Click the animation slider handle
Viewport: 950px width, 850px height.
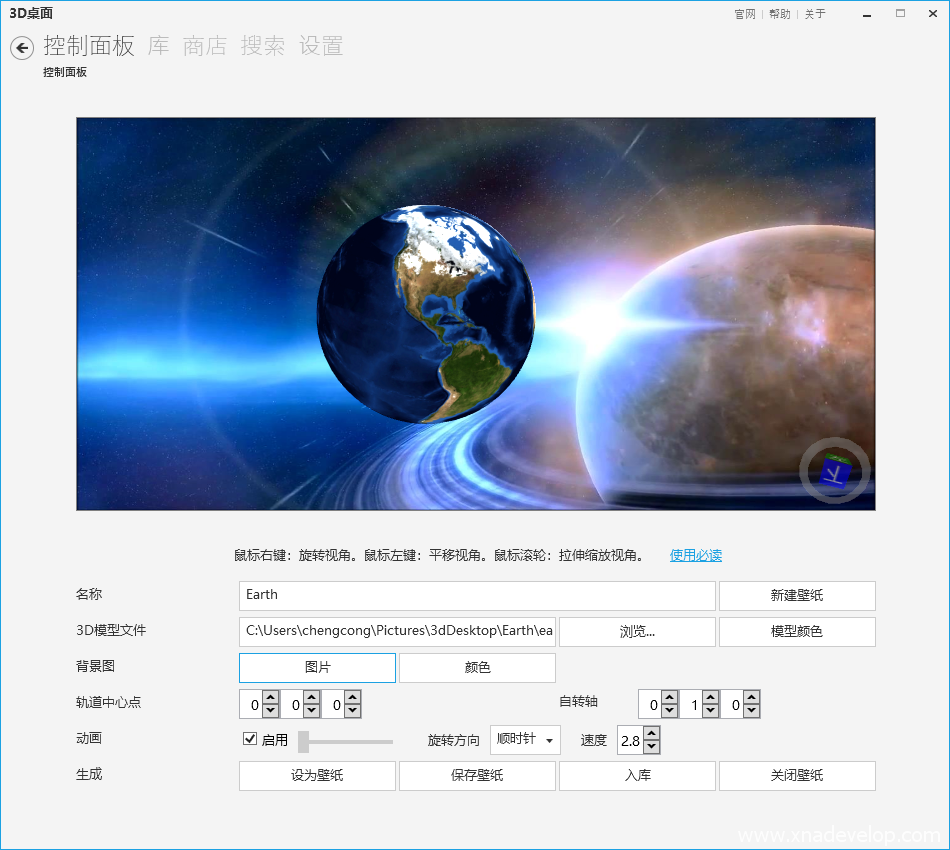303,741
